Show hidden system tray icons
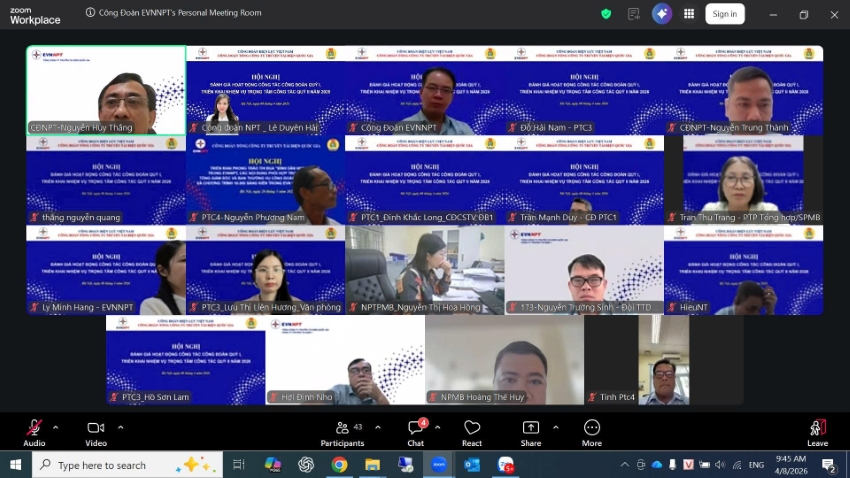Image resolution: width=850 pixels, height=478 pixels. [624, 464]
